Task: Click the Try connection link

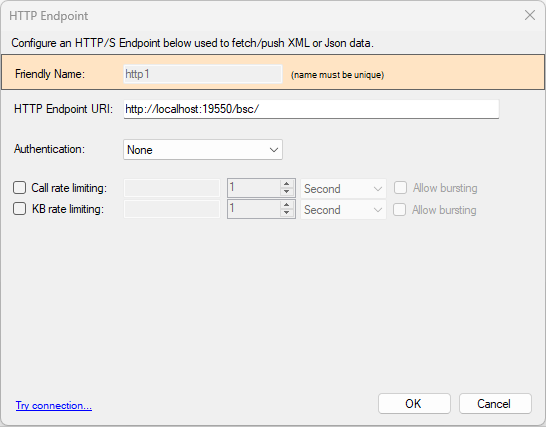Action: pyautogui.click(x=54, y=405)
